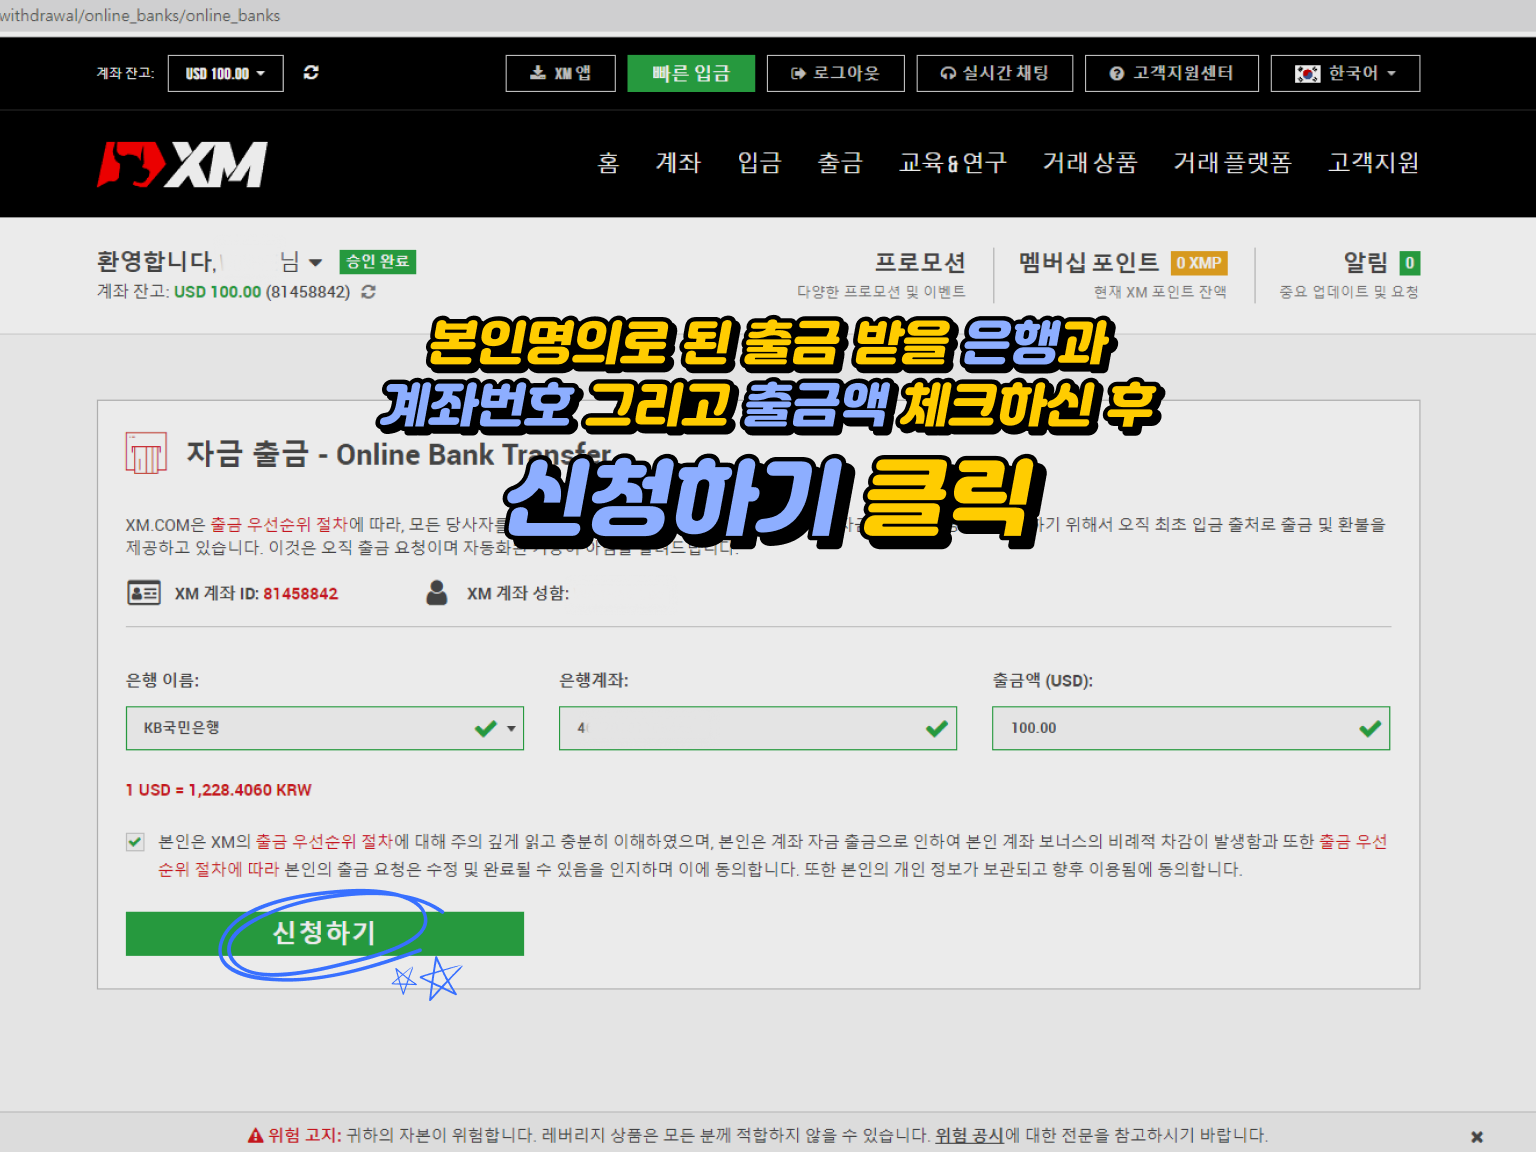Click the Korean flag icon
Image resolution: width=1536 pixels, height=1153 pixels.
(x=1306, y=72)
